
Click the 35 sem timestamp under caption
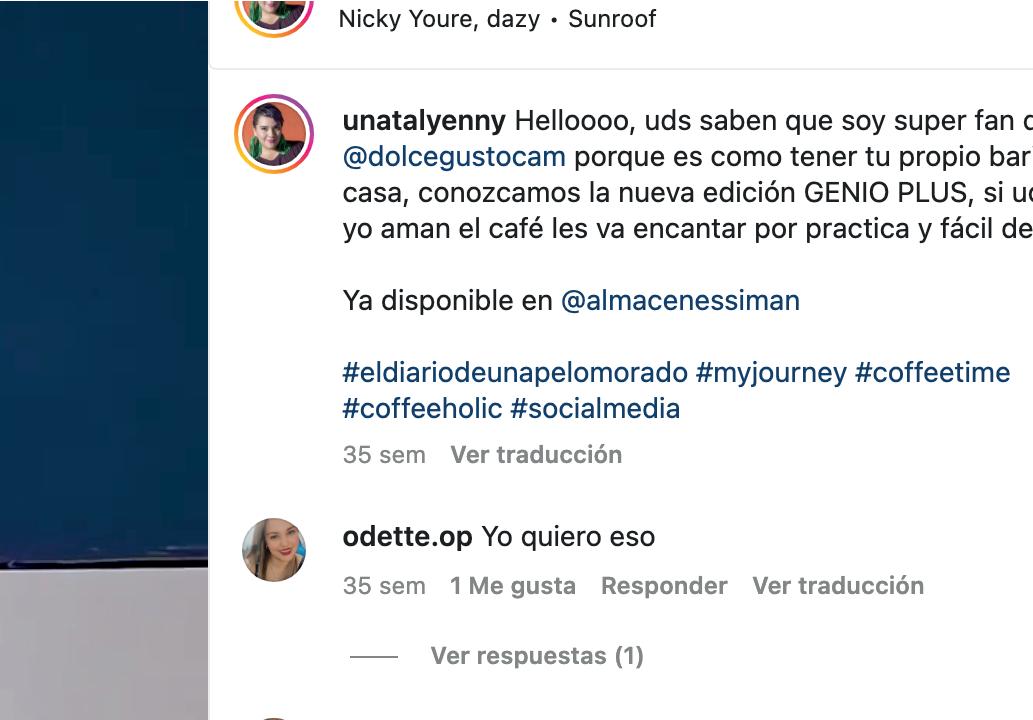384,455
